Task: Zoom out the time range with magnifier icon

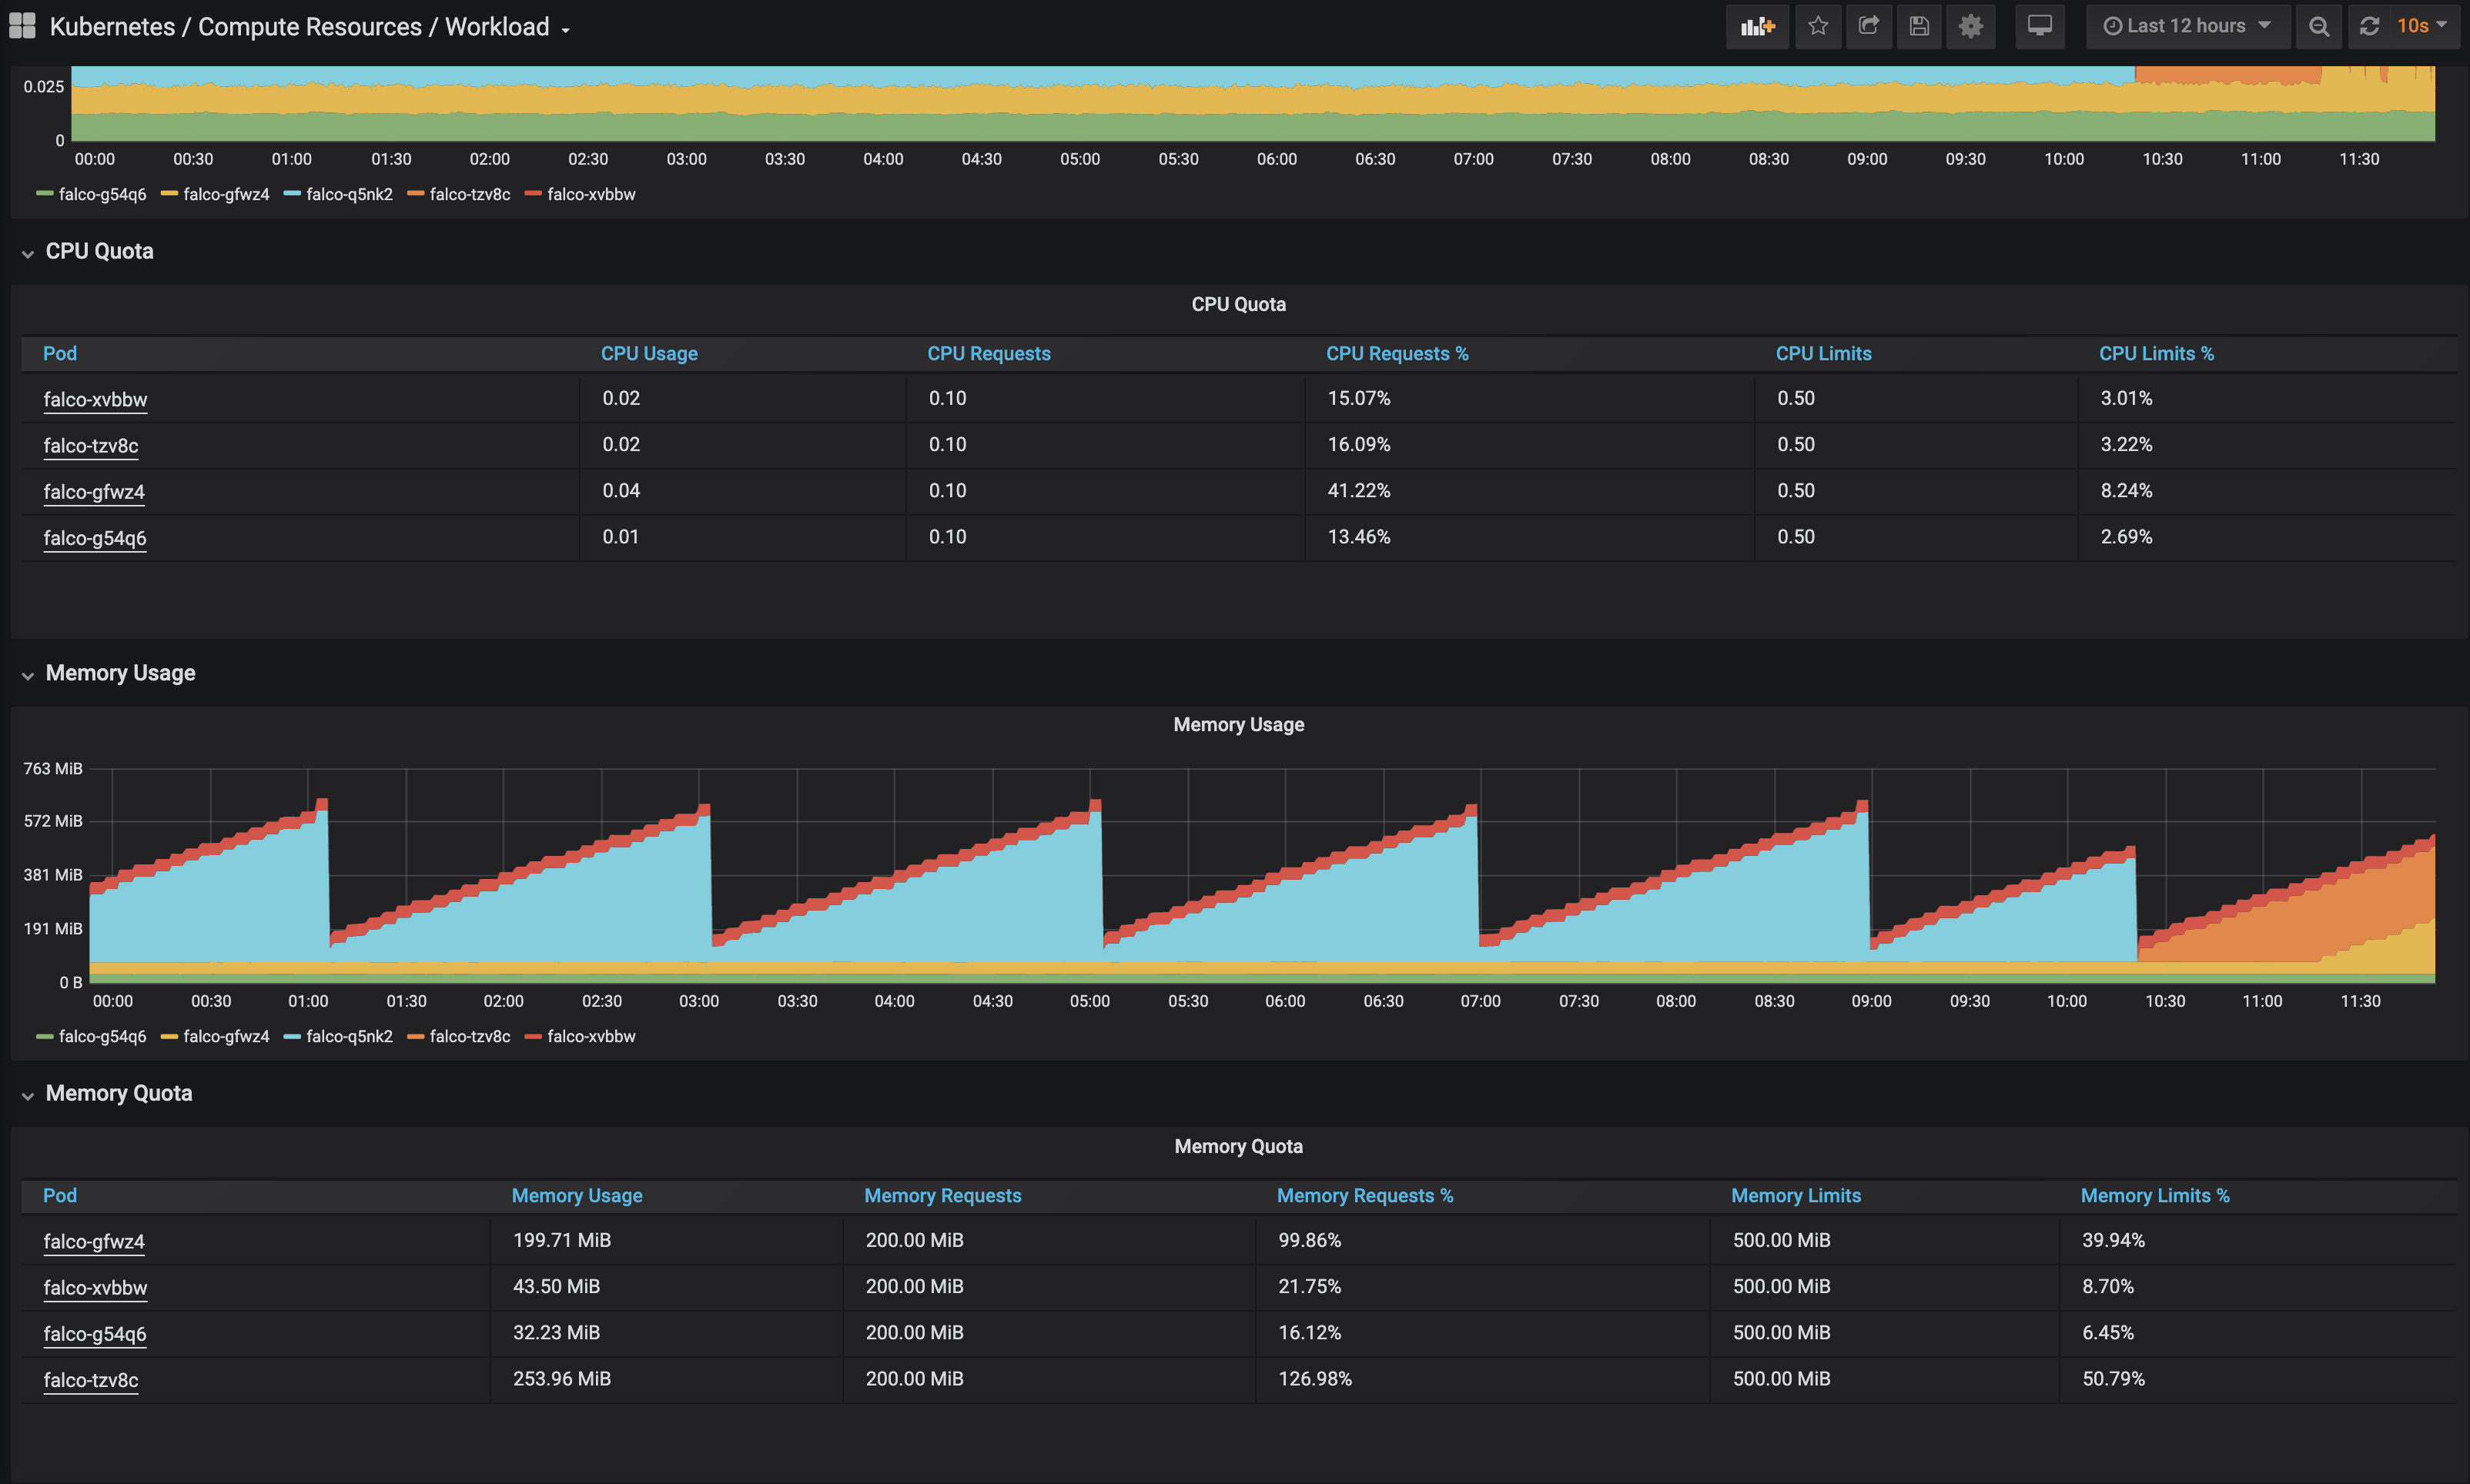Action: [2319, 26]
